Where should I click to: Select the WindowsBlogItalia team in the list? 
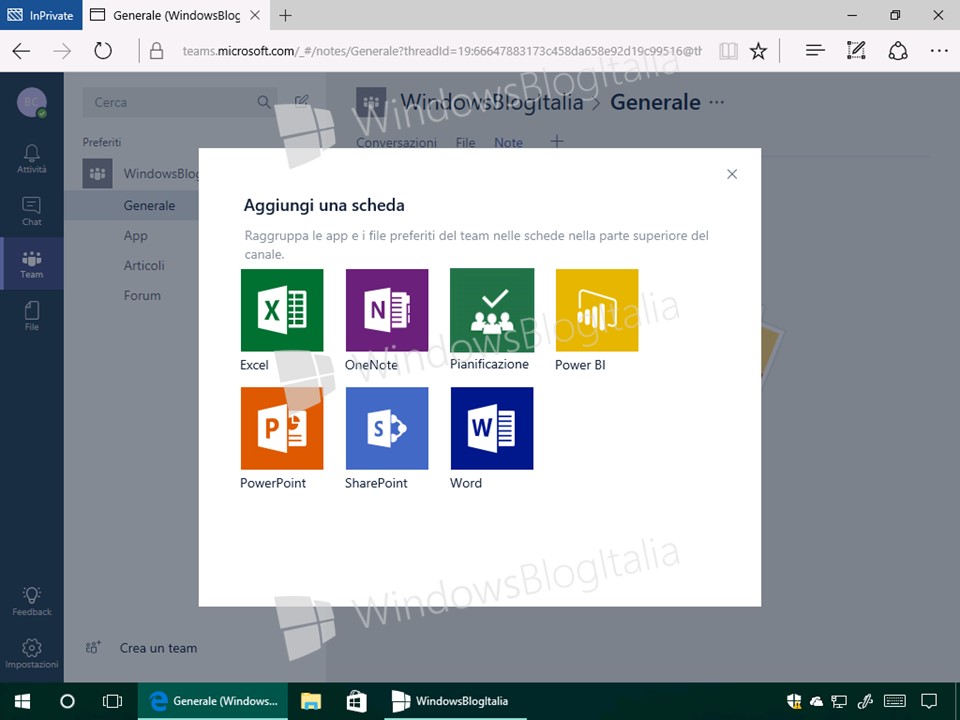pos(141,174)
